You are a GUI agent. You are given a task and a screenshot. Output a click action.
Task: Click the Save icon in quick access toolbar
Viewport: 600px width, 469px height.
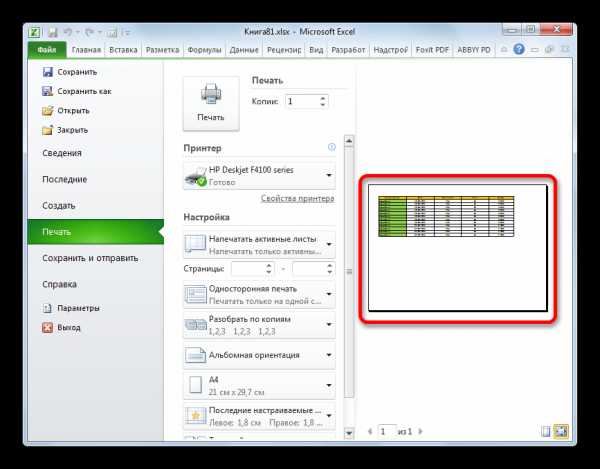point(52,32)
